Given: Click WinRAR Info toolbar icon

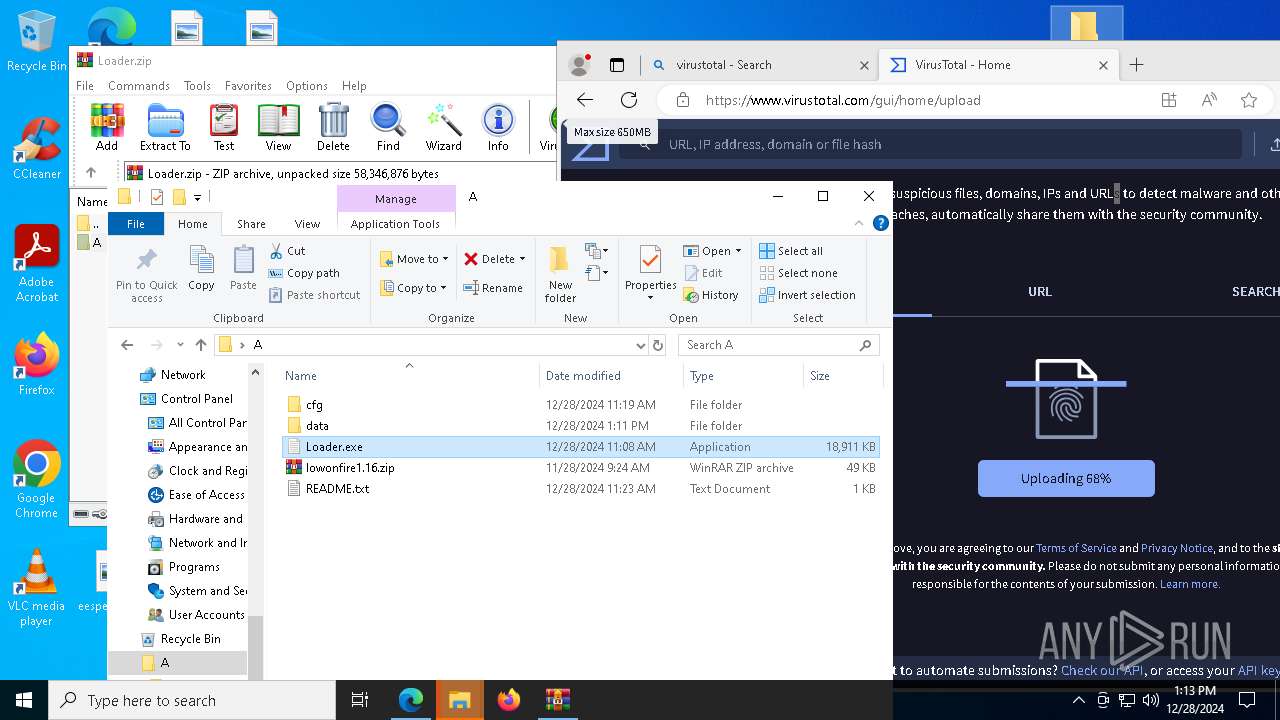Looking at the screenshot, I should point(498,127).
